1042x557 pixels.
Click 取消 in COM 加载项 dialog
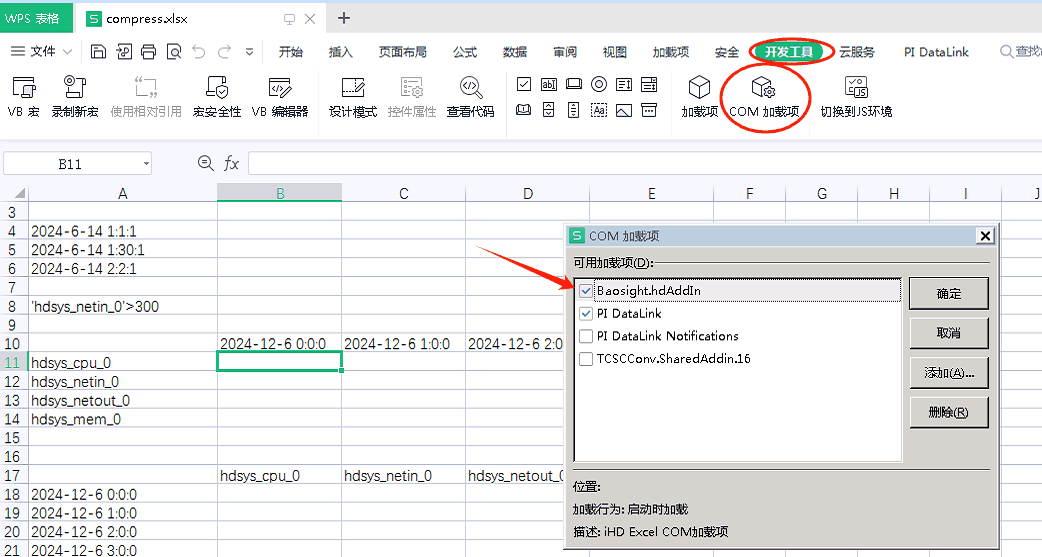click(x=949, y=332)
